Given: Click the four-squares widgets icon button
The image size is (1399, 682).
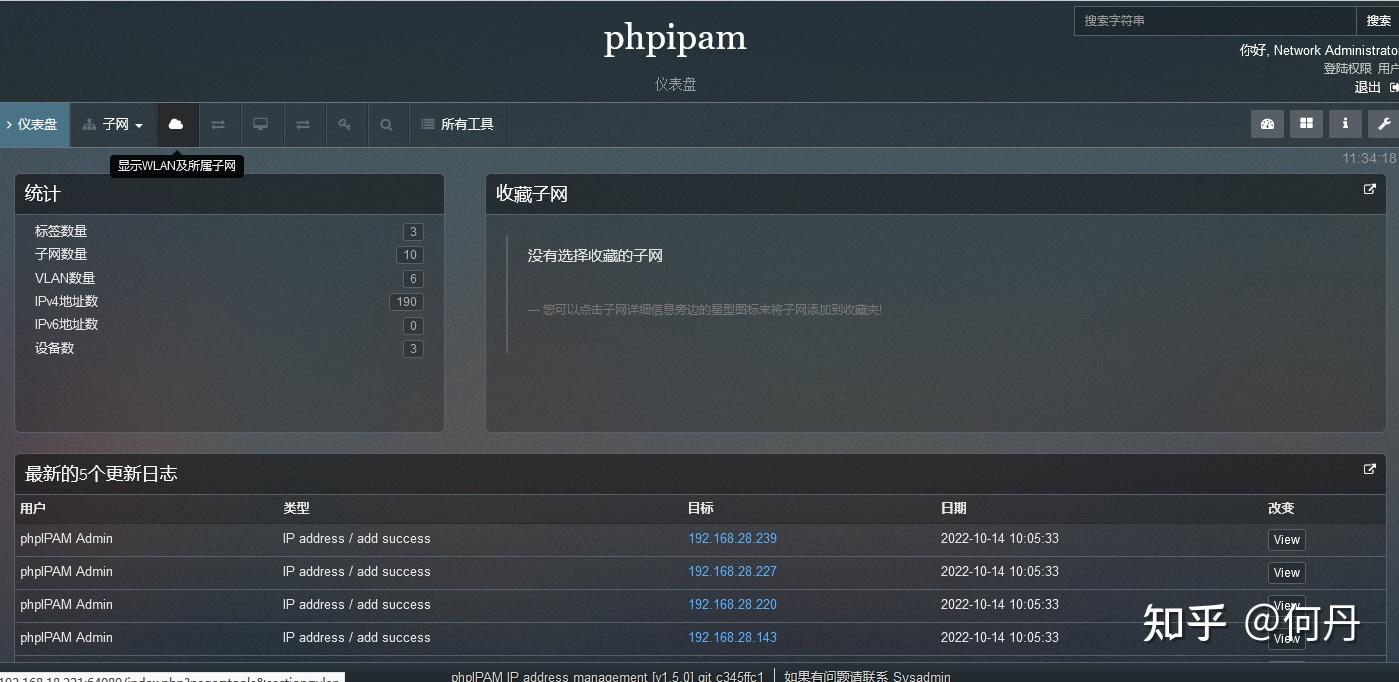Looking at the screenshot, I should (x=1306, y=124).
